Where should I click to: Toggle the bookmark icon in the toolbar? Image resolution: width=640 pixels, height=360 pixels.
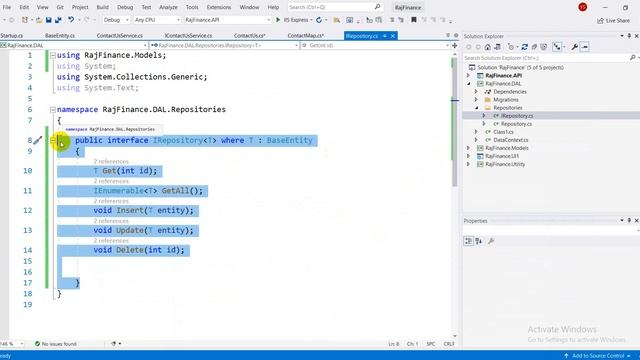coord(413,20)
